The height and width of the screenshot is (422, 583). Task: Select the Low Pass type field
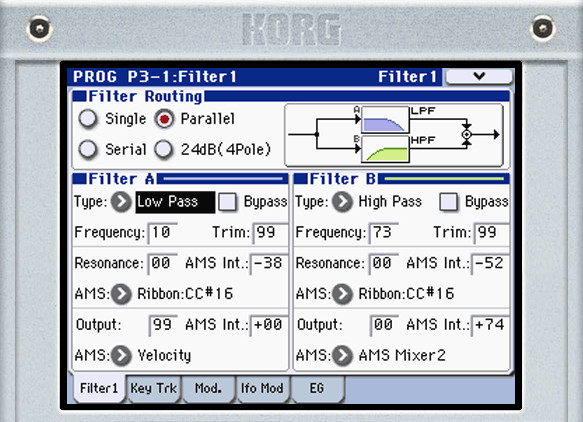(175, 202)
